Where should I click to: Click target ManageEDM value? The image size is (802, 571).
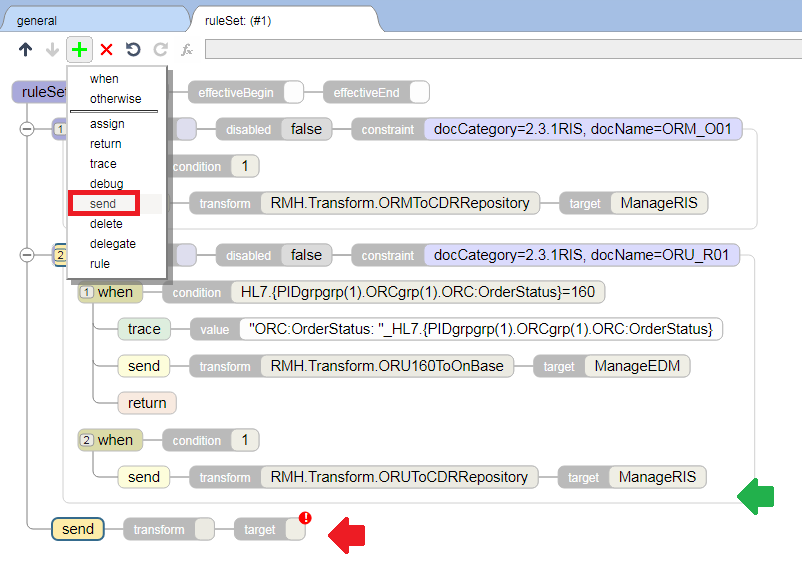(637, 366)
